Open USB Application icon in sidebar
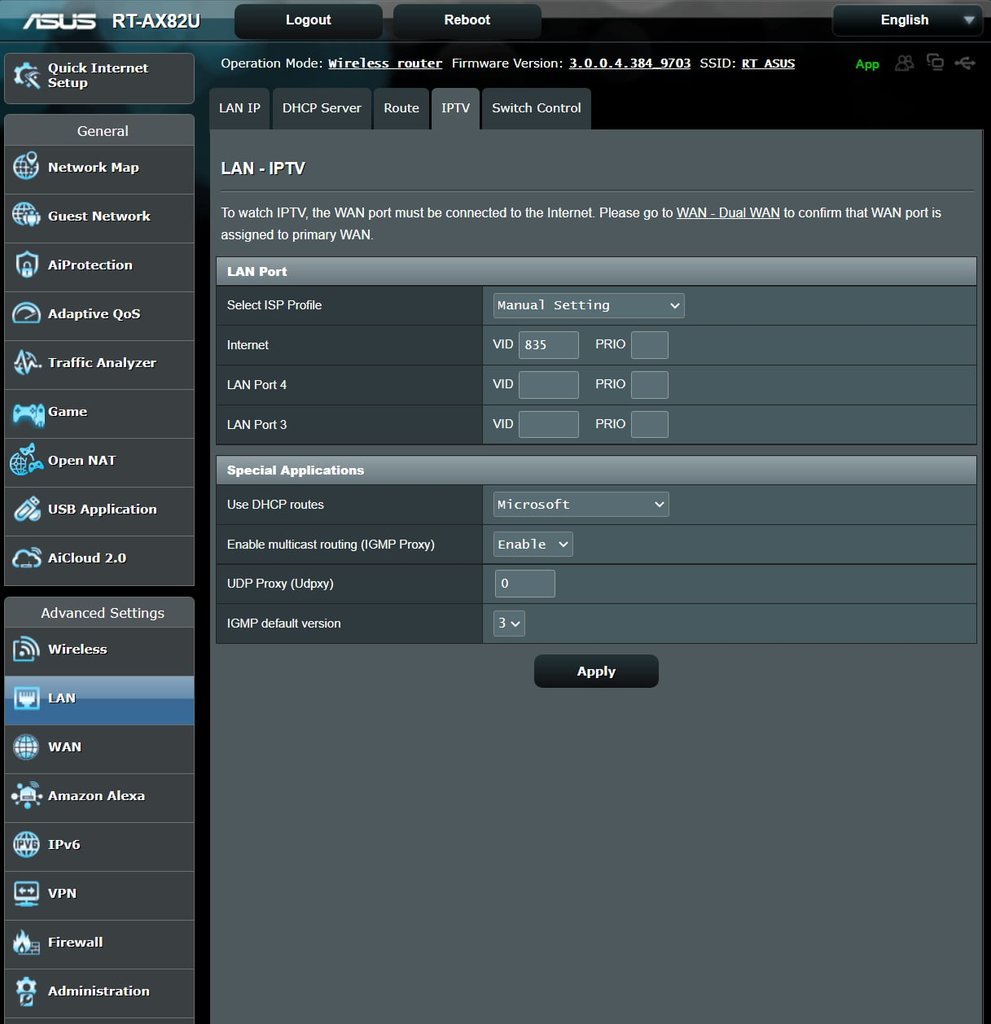The image size is (991, 1024). tap(26, 509)
